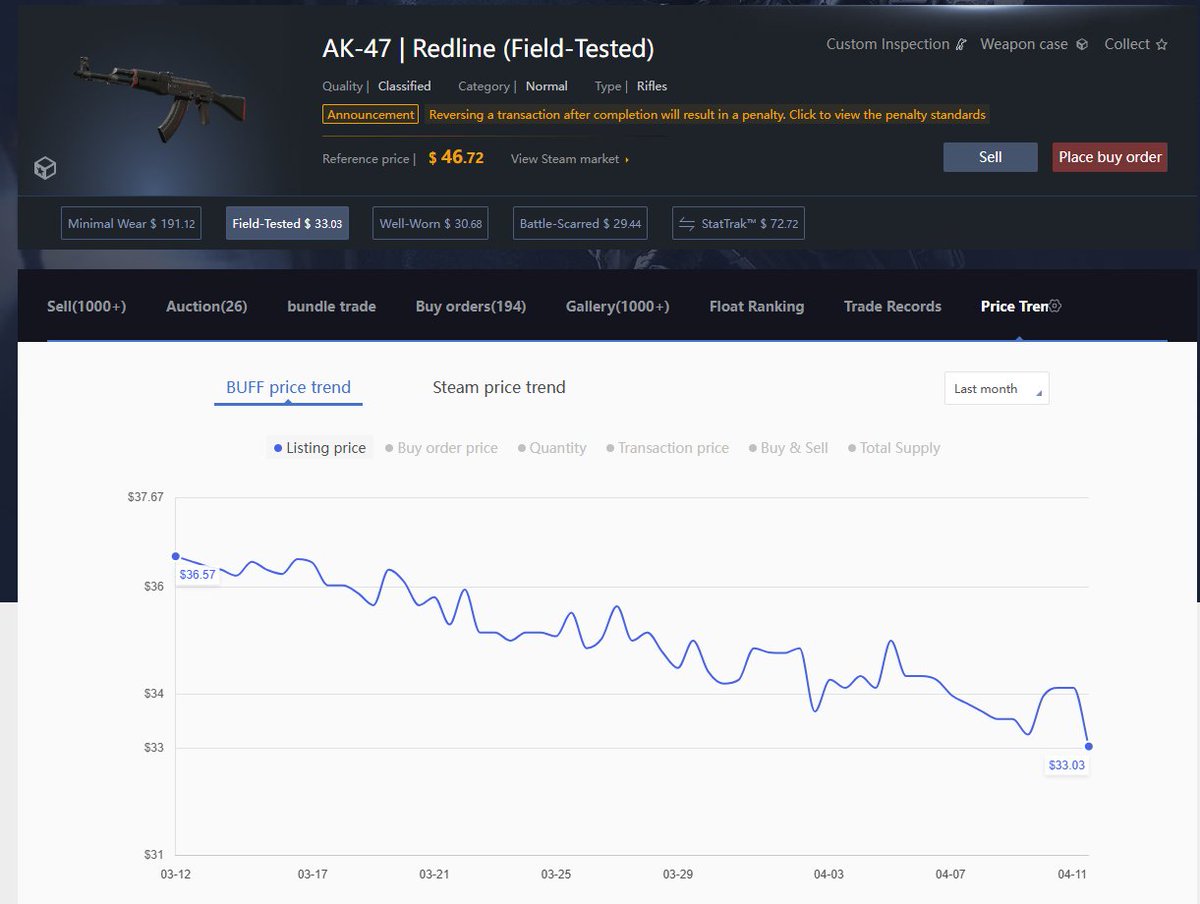The height and width of the screenshot is (904, 1200).
Task: Click the AK-47 Redline item title
Action: [x=488, y=48]
